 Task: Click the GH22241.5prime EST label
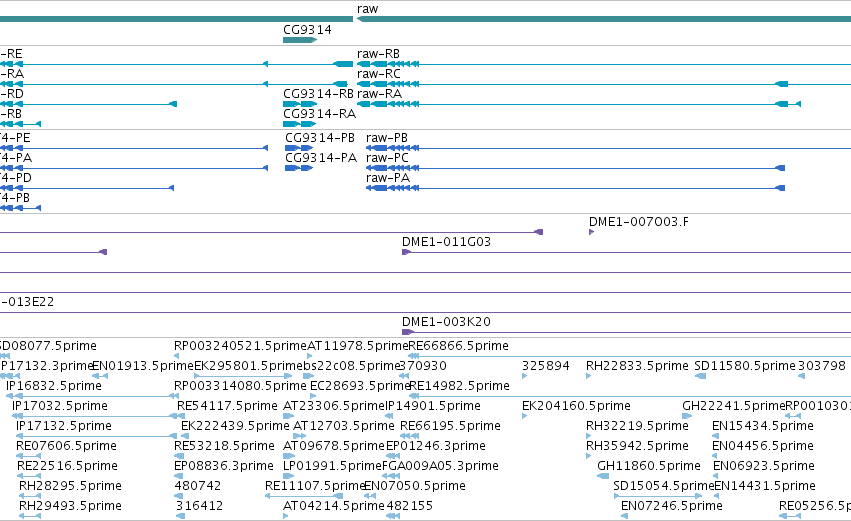click(734, 406)
